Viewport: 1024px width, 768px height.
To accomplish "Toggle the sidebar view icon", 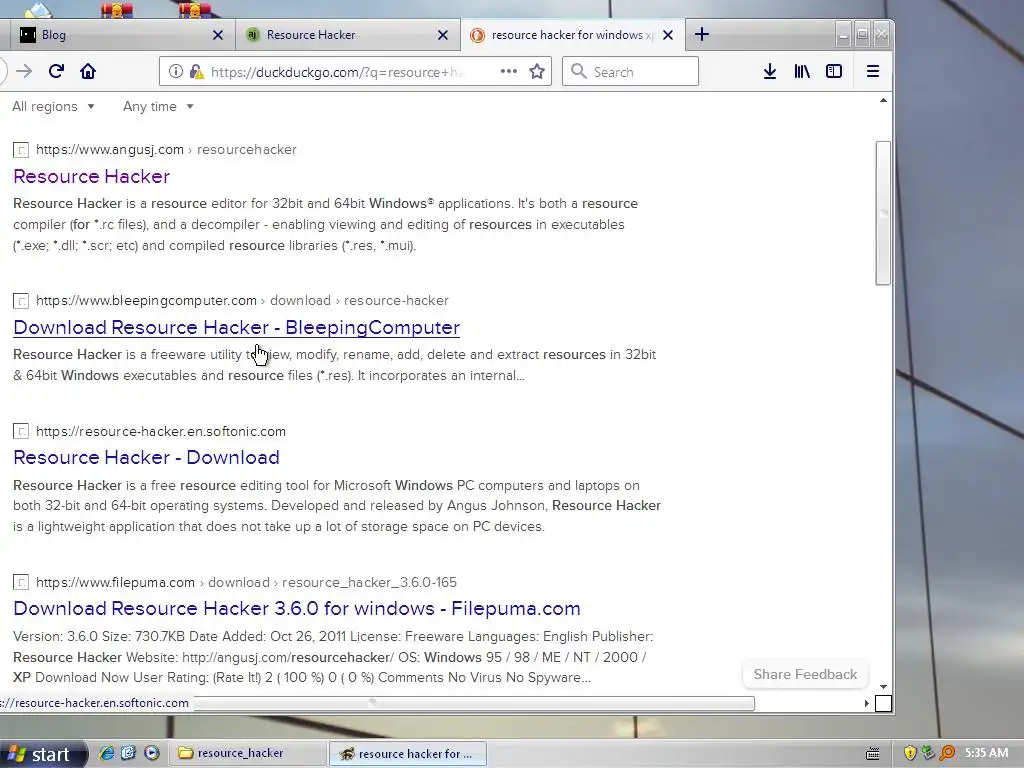I will point(834,71).
